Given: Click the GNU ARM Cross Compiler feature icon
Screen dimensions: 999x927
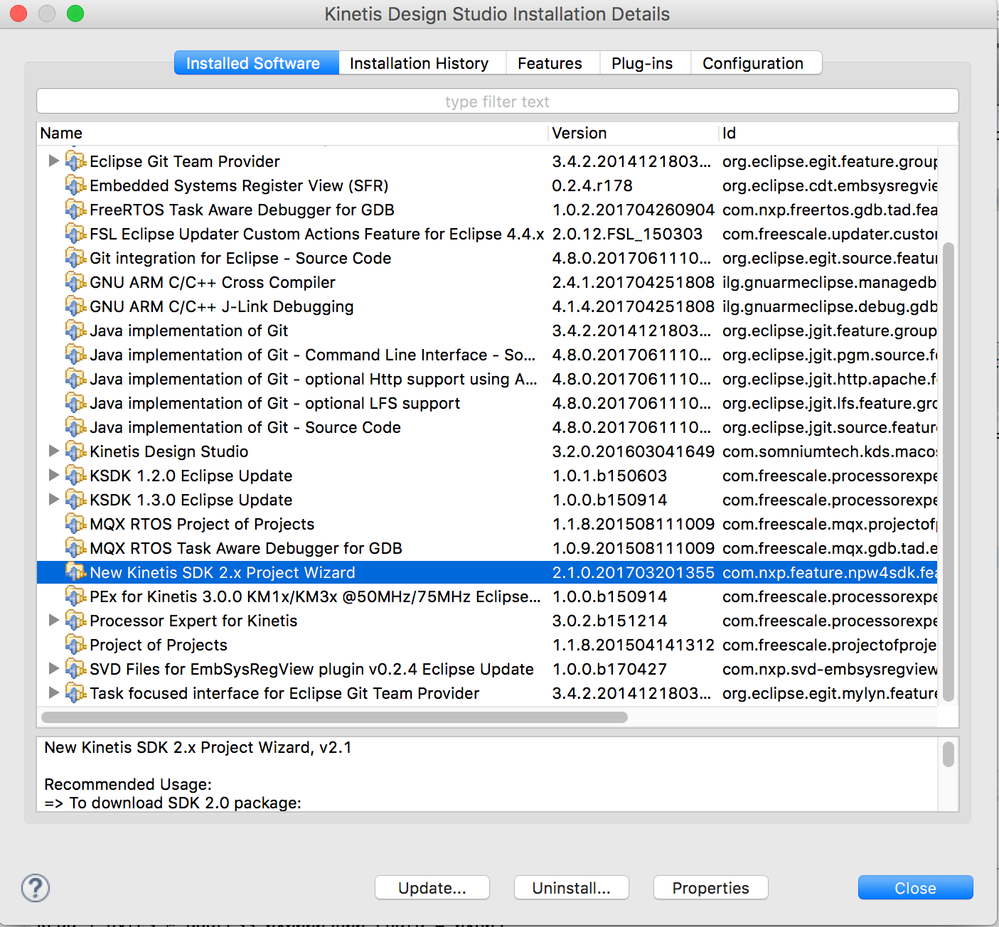Looking at the screenshot, I should pyautogui.click(x=75, y=282).
